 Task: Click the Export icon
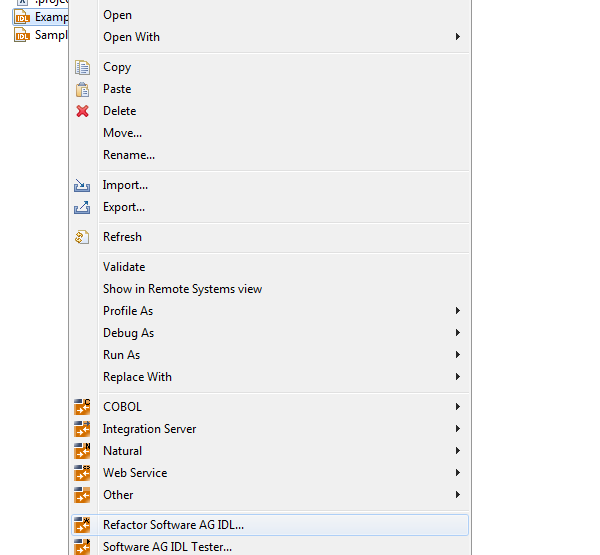(82, 207)
